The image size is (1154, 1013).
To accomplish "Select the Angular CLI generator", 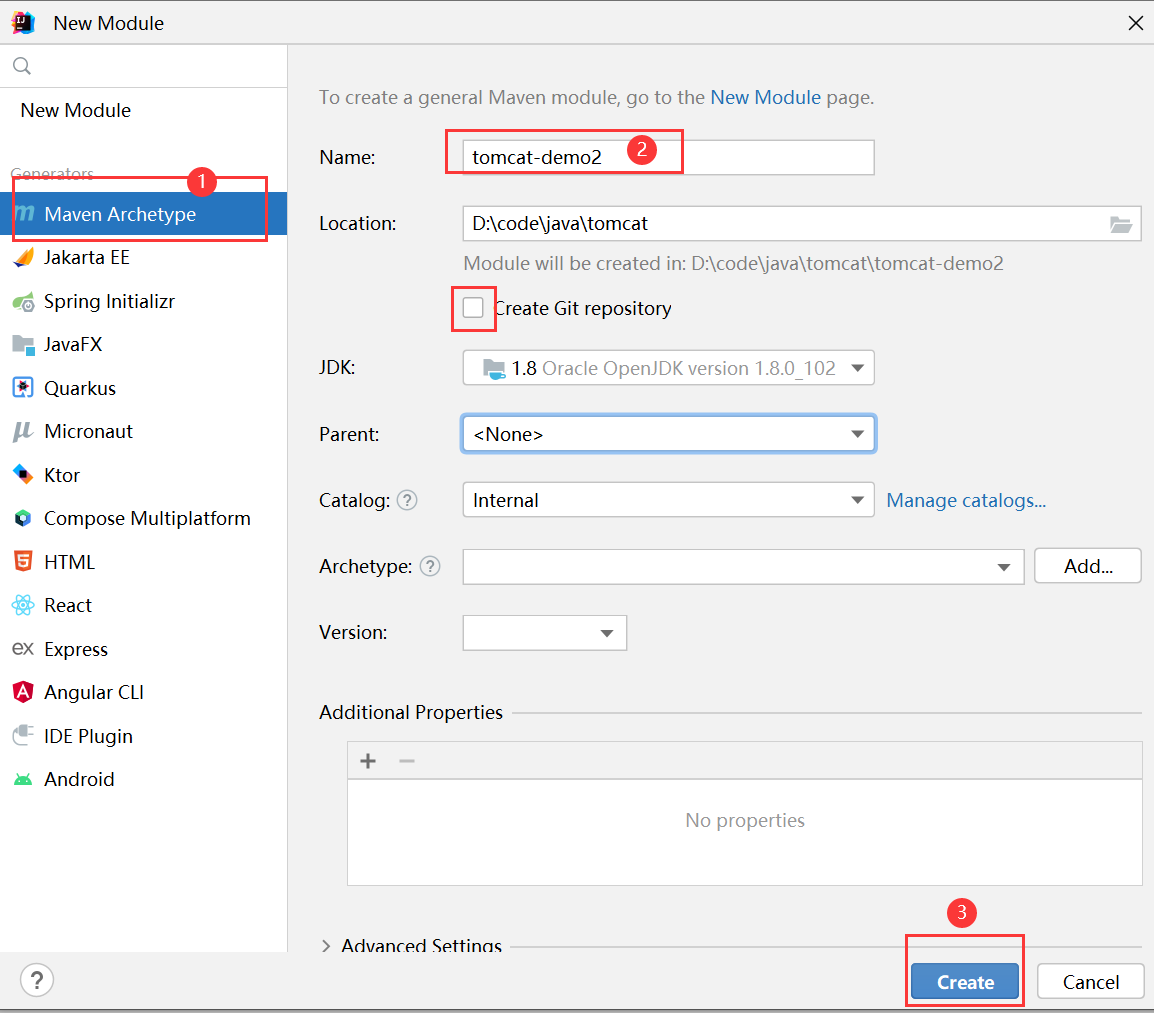I will pyautogui.click(x=144, y=692).
